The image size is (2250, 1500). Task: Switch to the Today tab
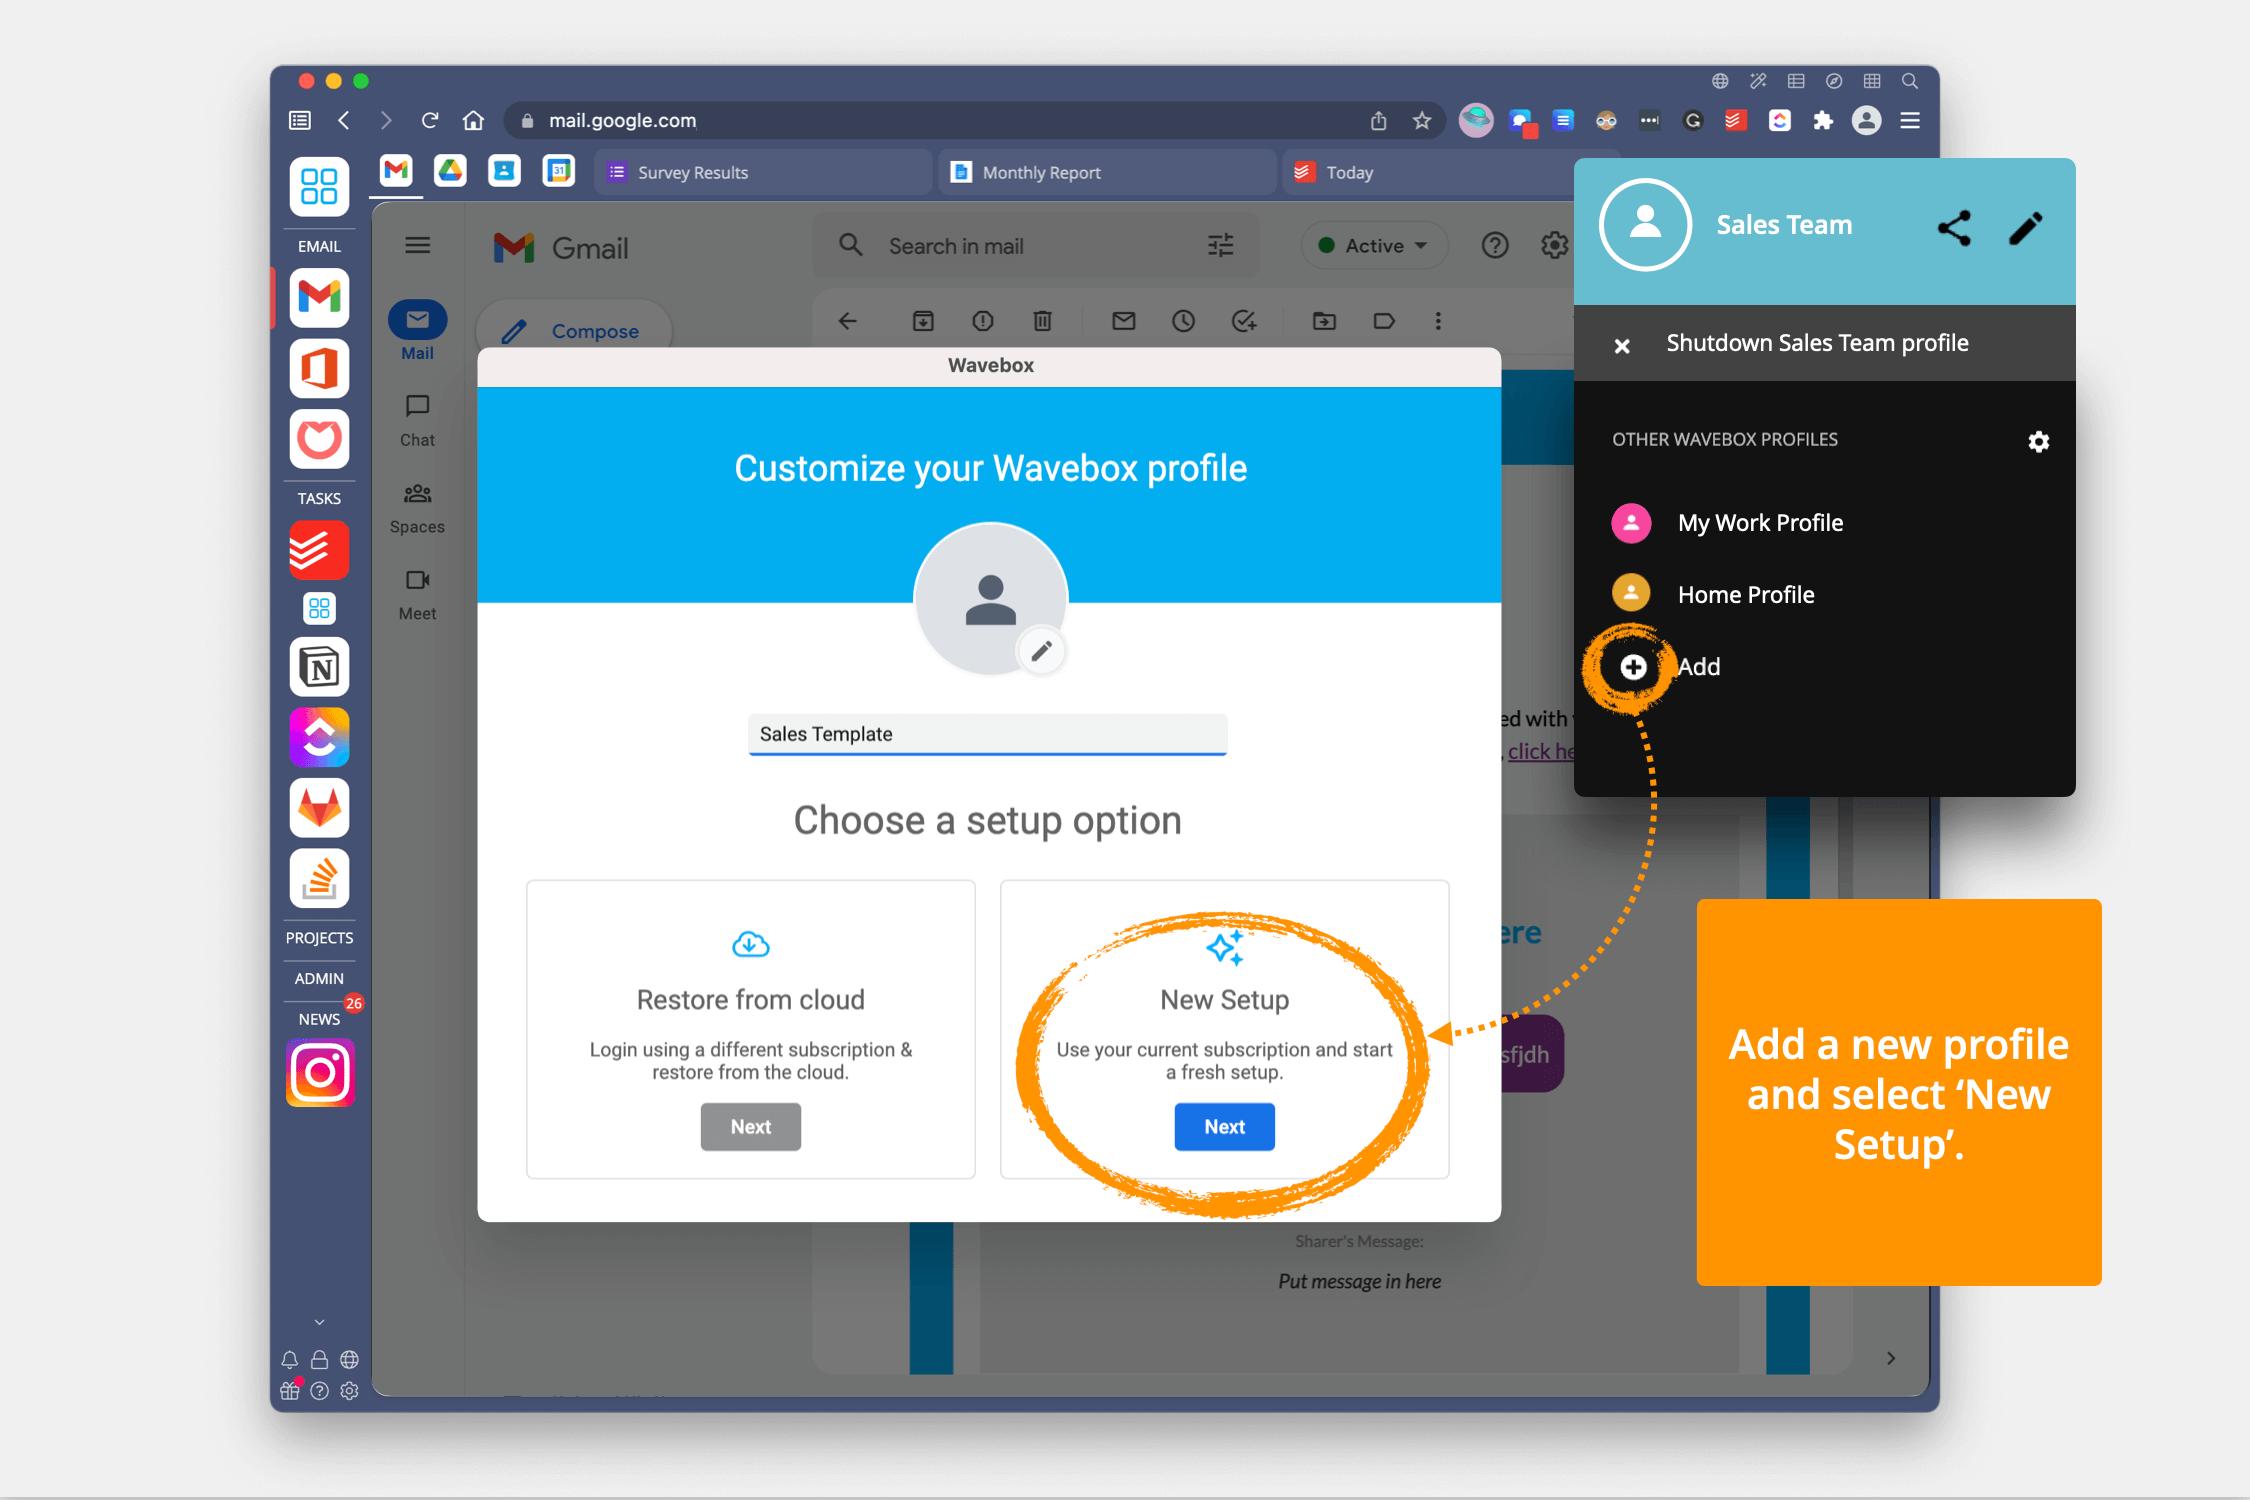coord(1430,172)
